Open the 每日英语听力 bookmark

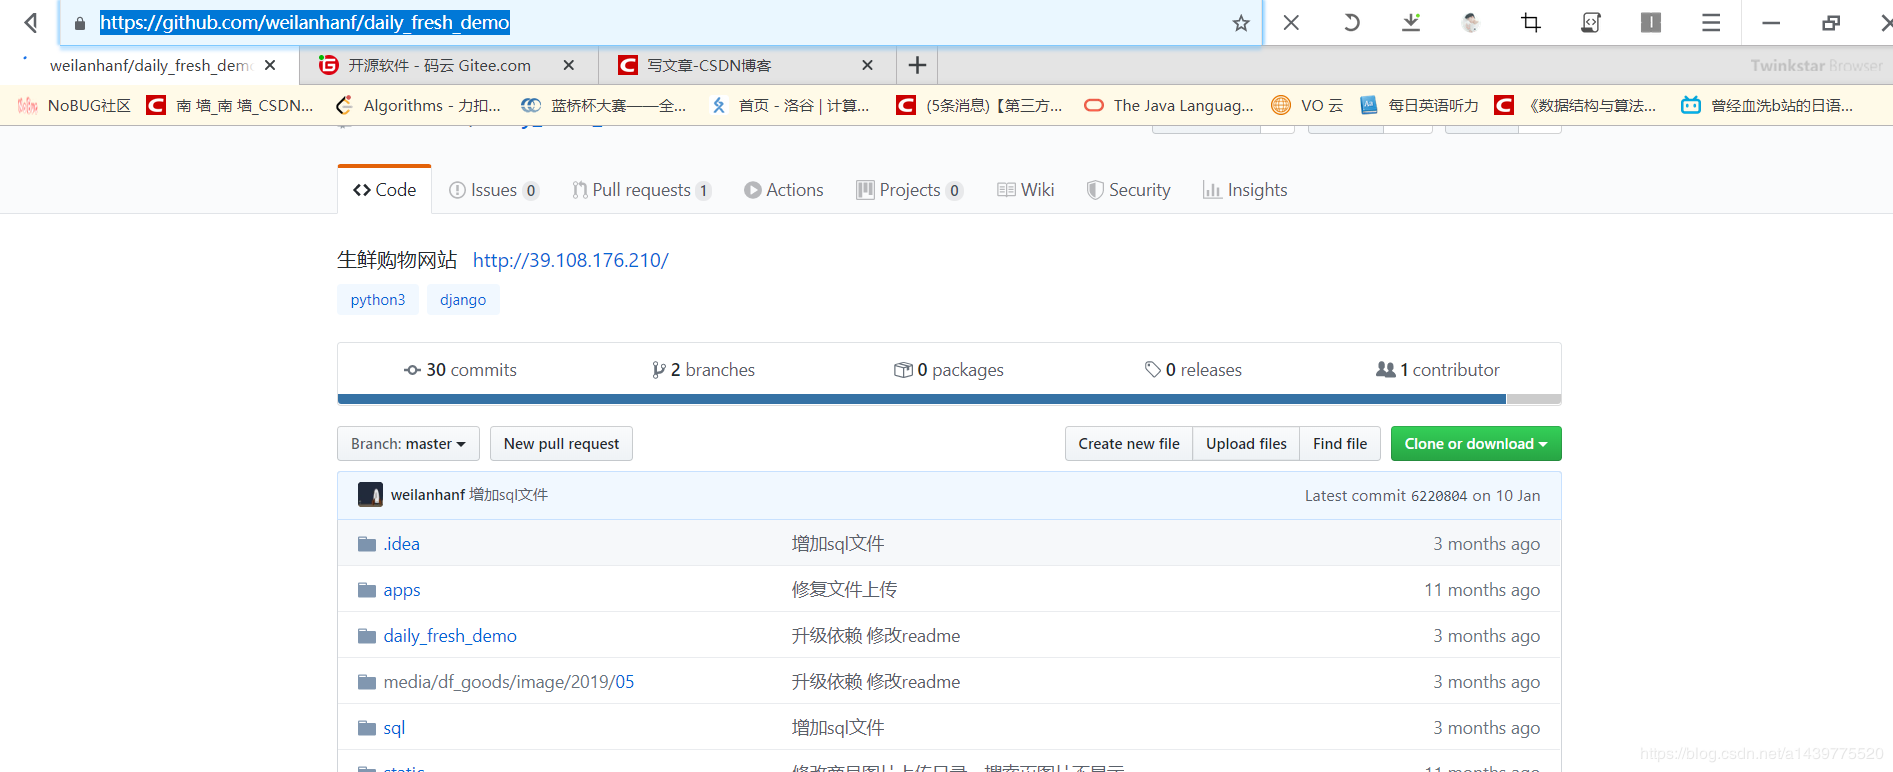pyautogui.click(x=1419, y=105)
